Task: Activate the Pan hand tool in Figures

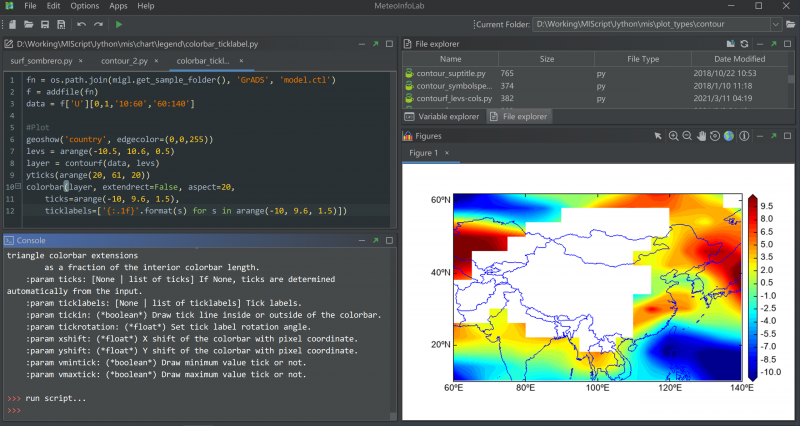Action: tap(701, 136)
